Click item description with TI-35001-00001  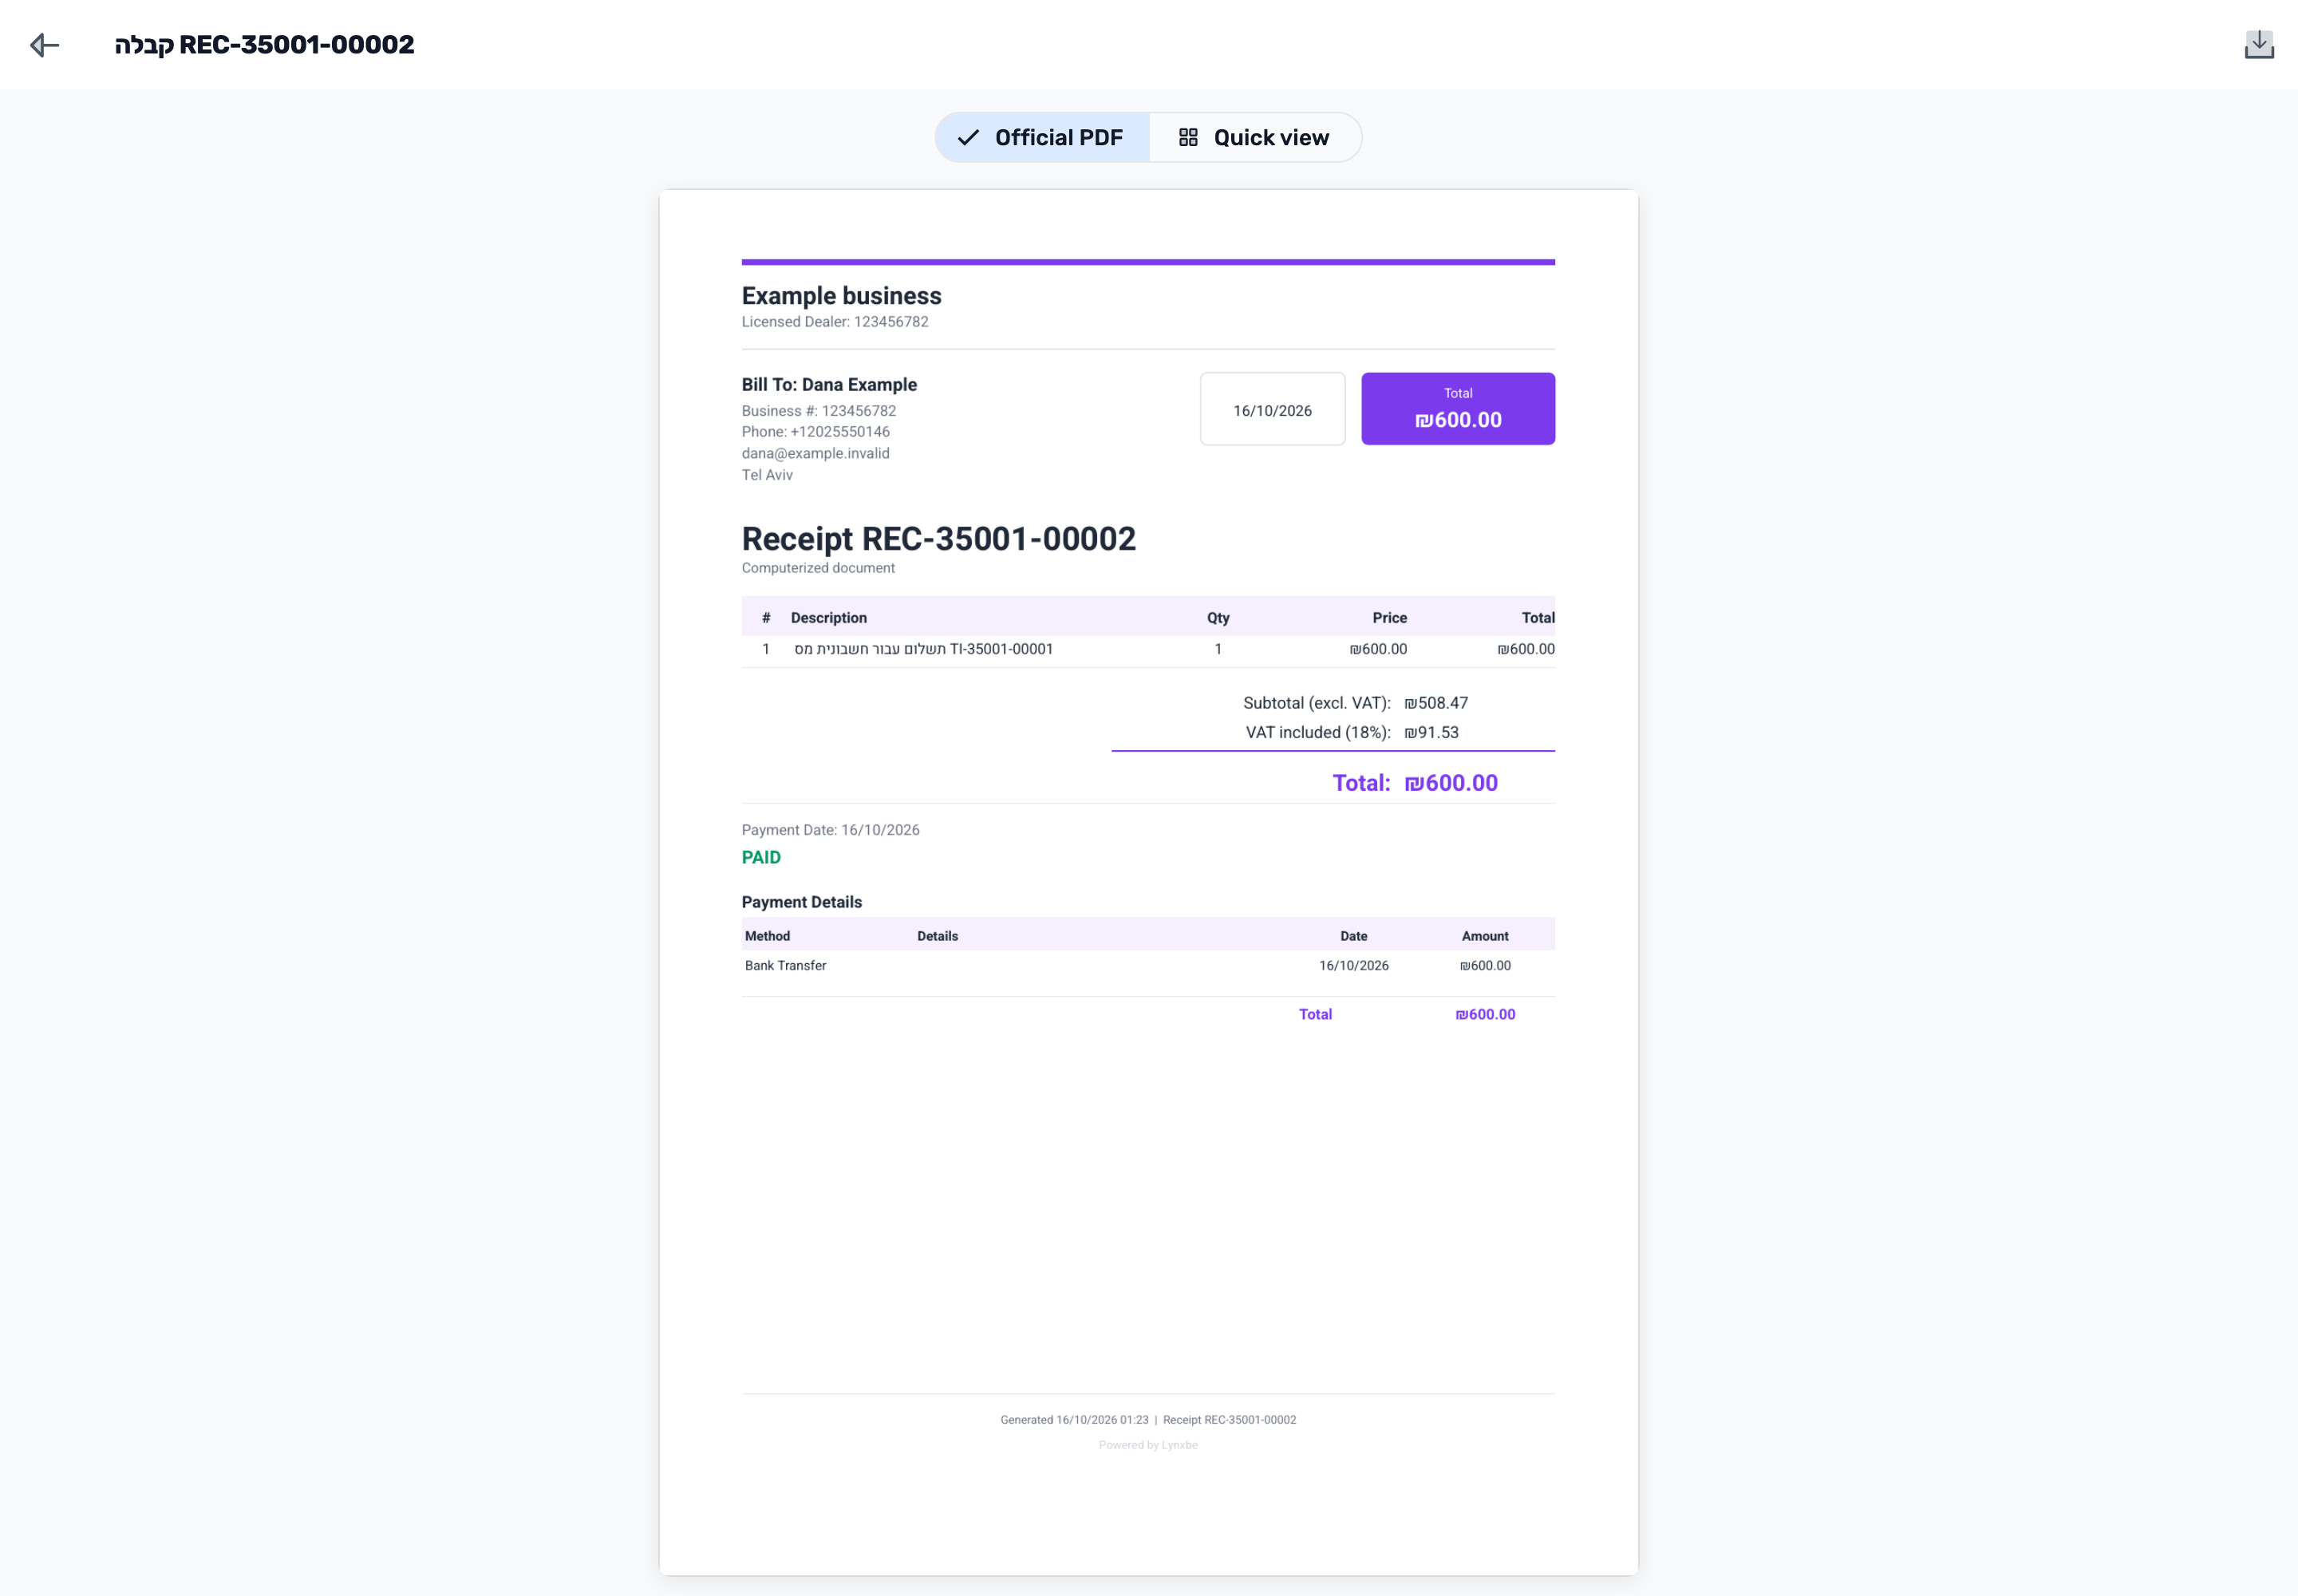923,650
